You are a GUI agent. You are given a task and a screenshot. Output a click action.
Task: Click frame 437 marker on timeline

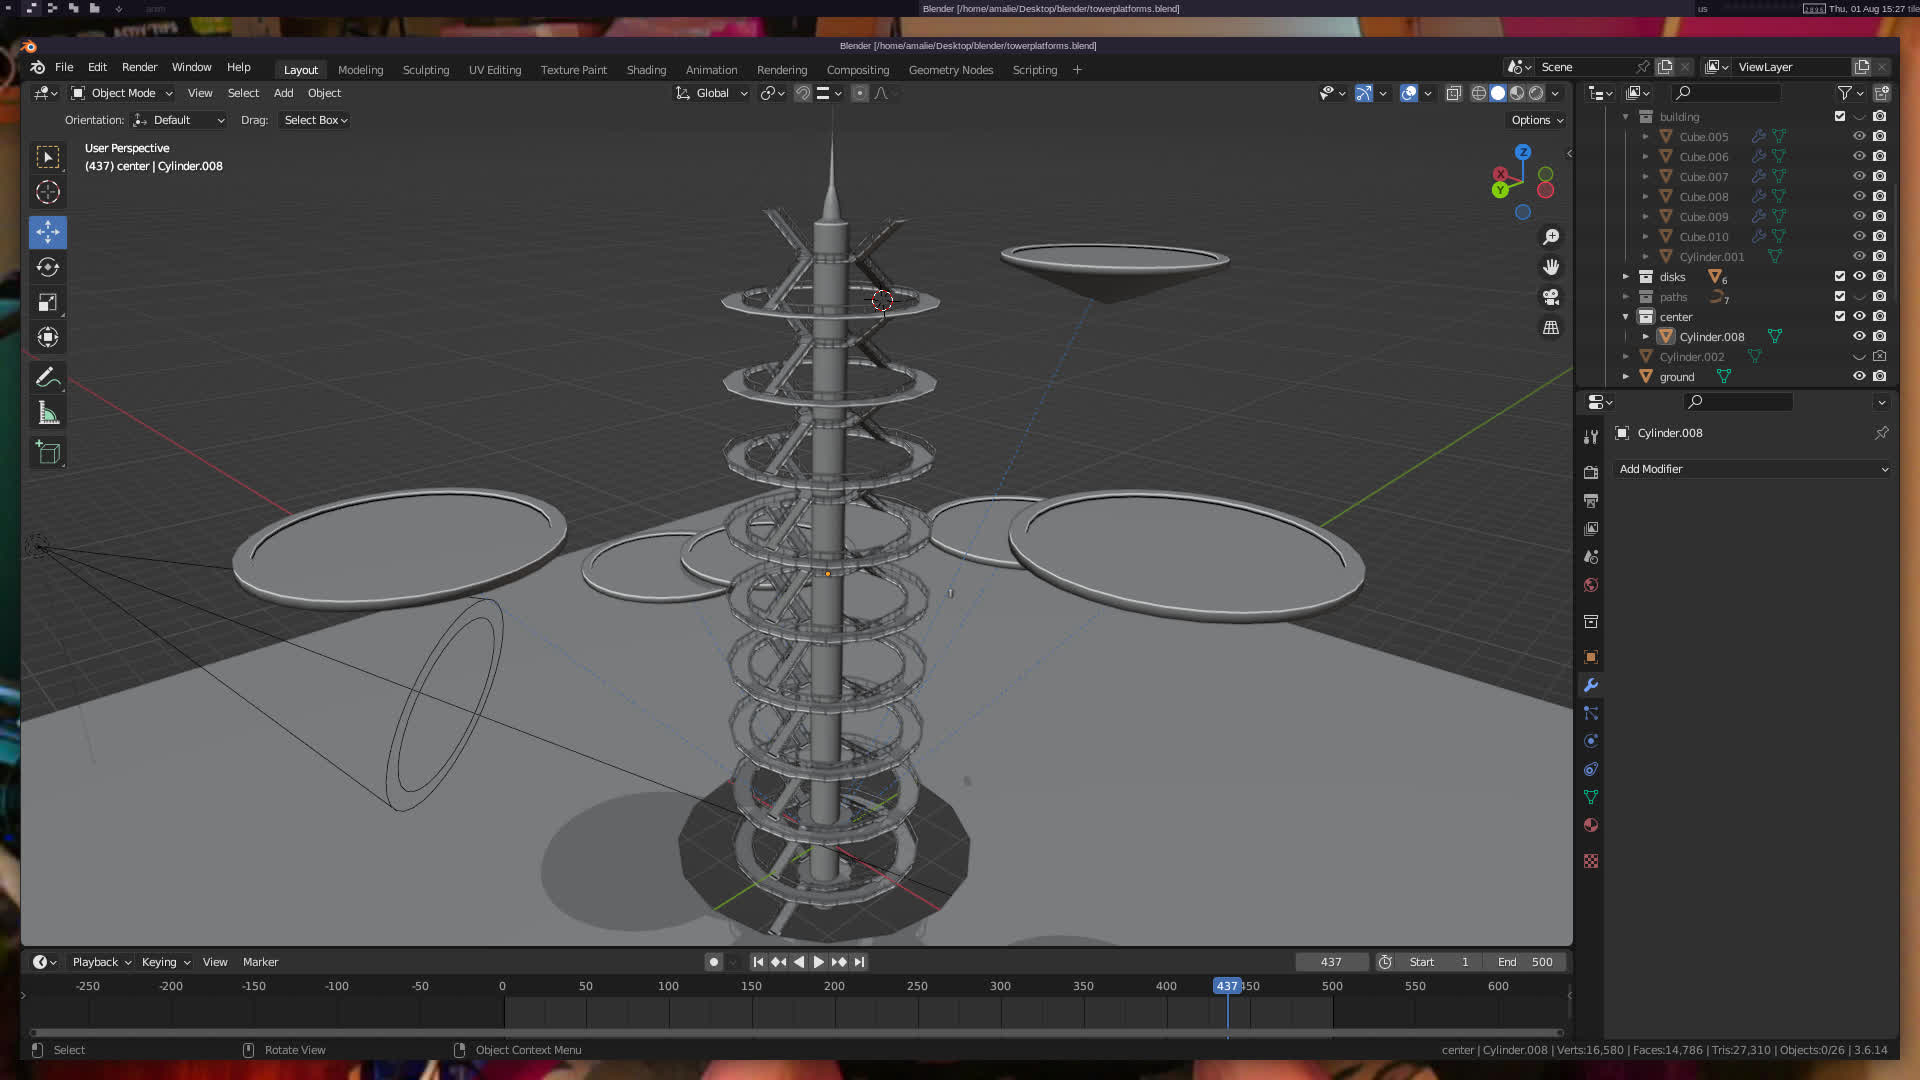[1227, 986]
